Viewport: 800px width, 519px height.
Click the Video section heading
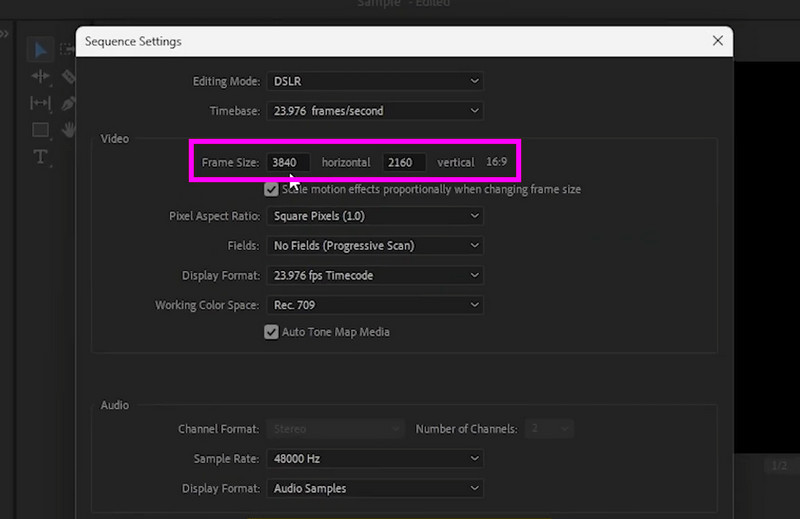[x=115, y=139]
